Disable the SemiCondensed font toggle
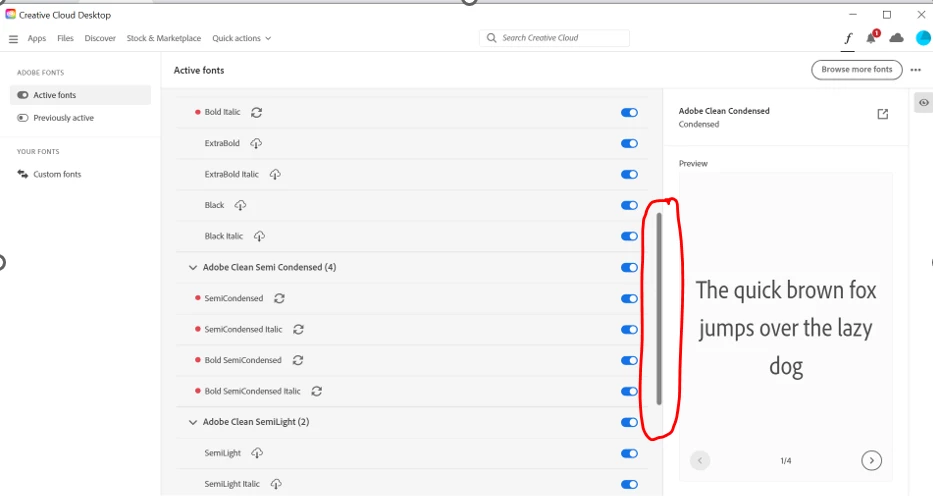This screenshot has height=496, width=933. (629, 299)
